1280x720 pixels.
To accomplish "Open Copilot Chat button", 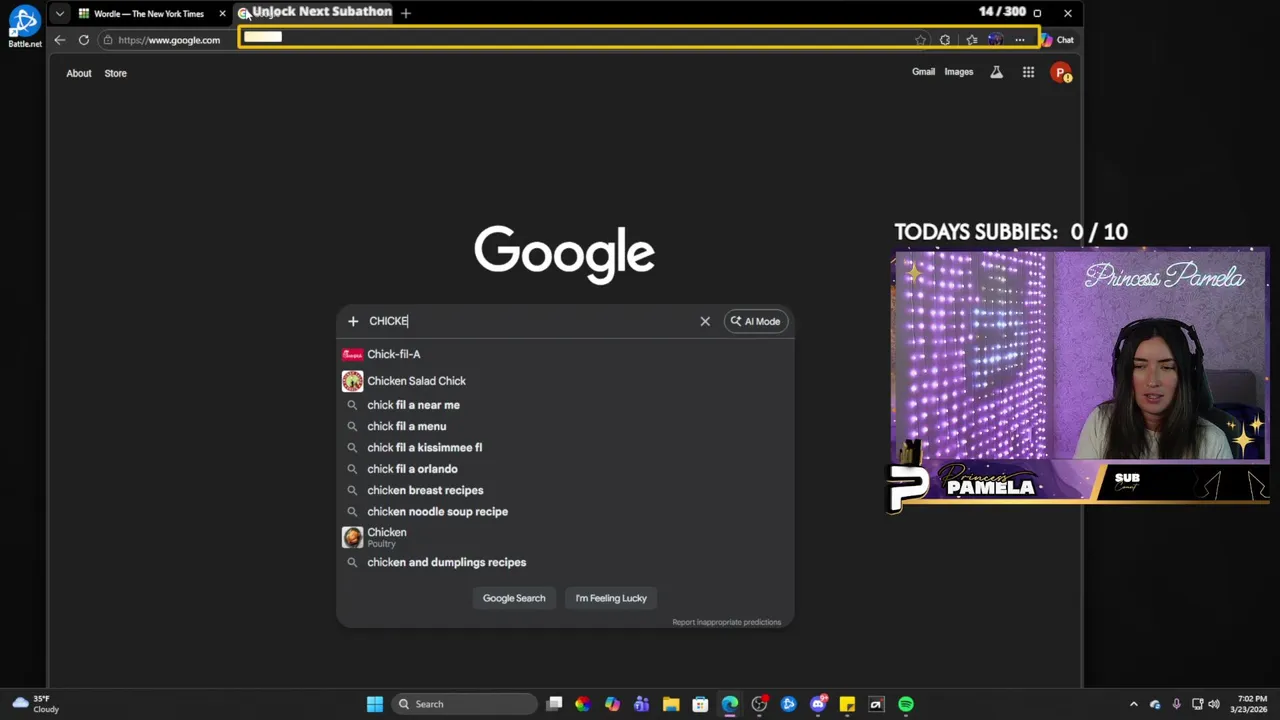I will point(1058,40).
